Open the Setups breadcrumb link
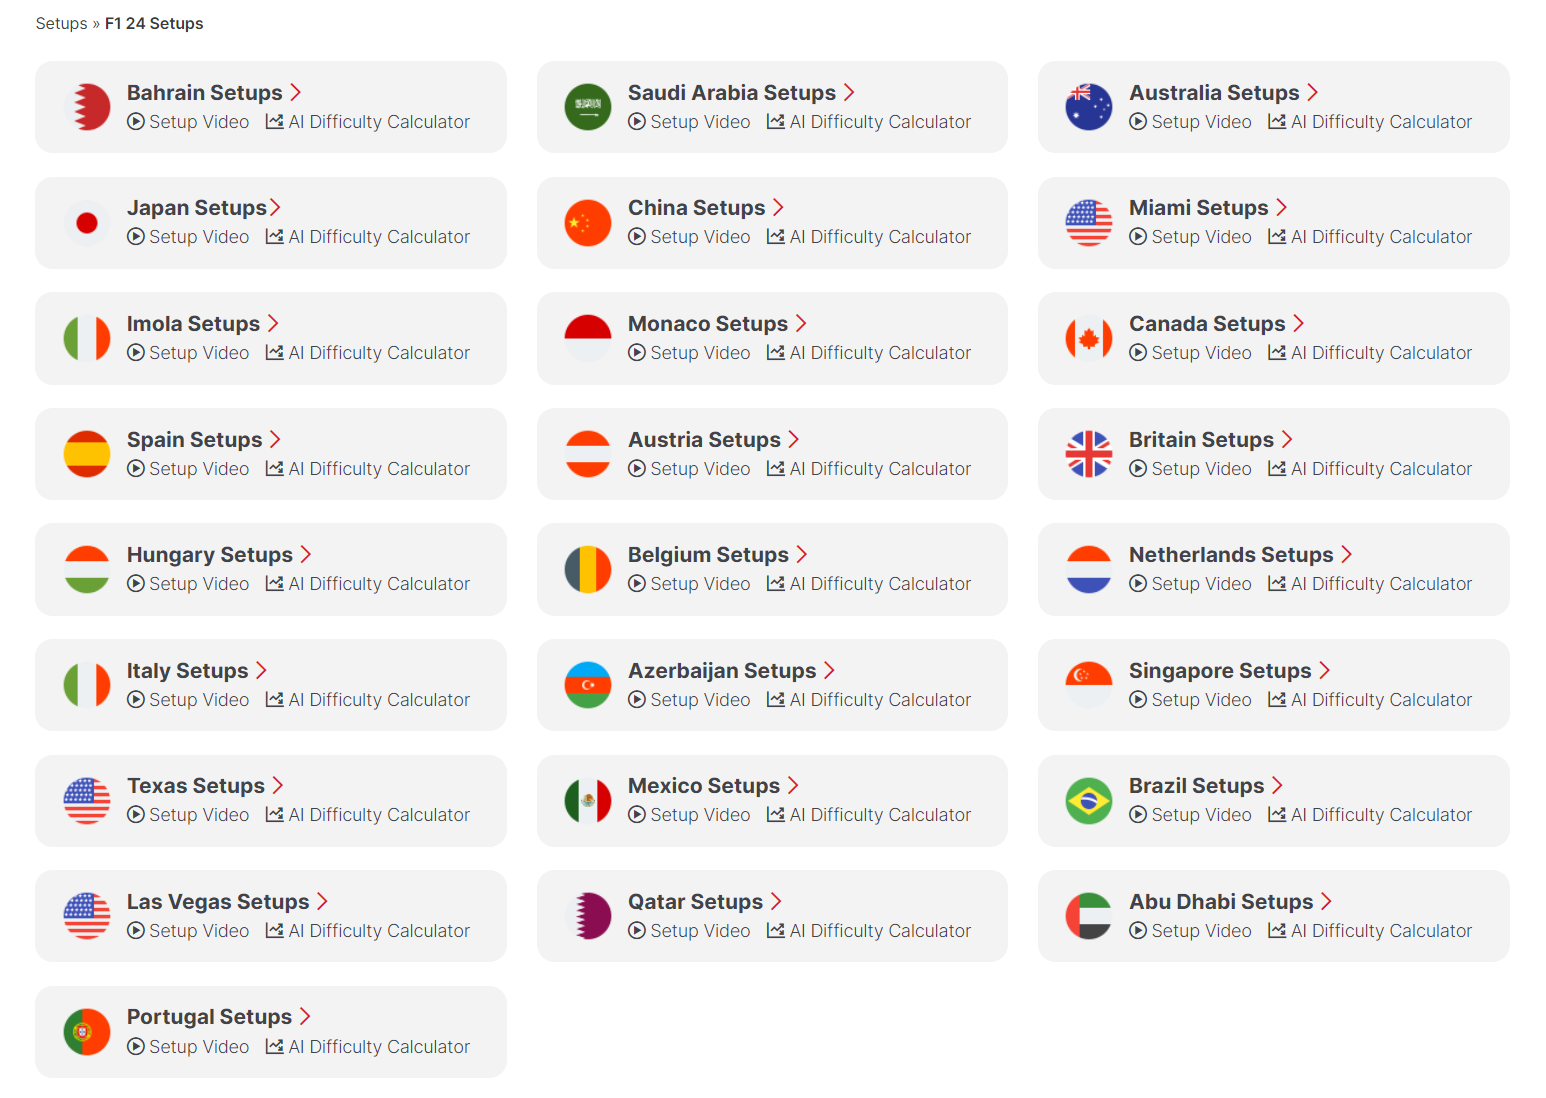The height and width of the screenshot is (1098, 1546). [61, 23]
